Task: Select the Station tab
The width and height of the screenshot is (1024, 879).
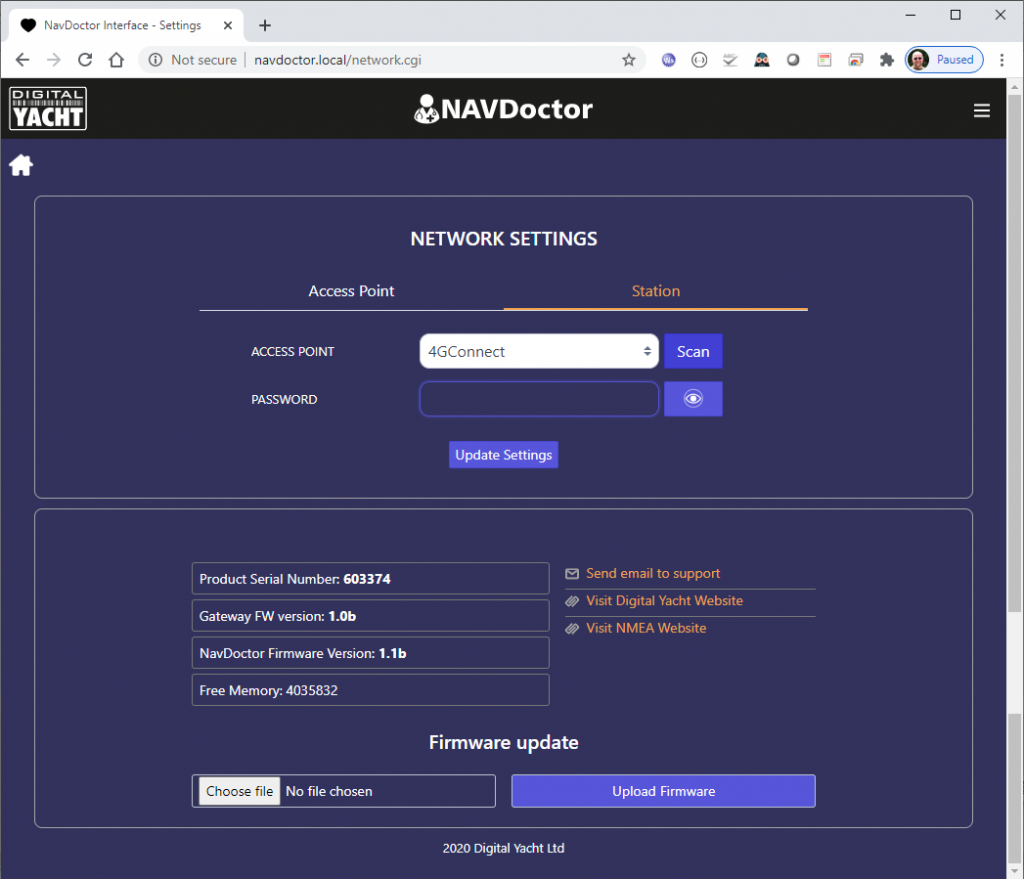Action: pyautogui.click(x=655, y=291)
